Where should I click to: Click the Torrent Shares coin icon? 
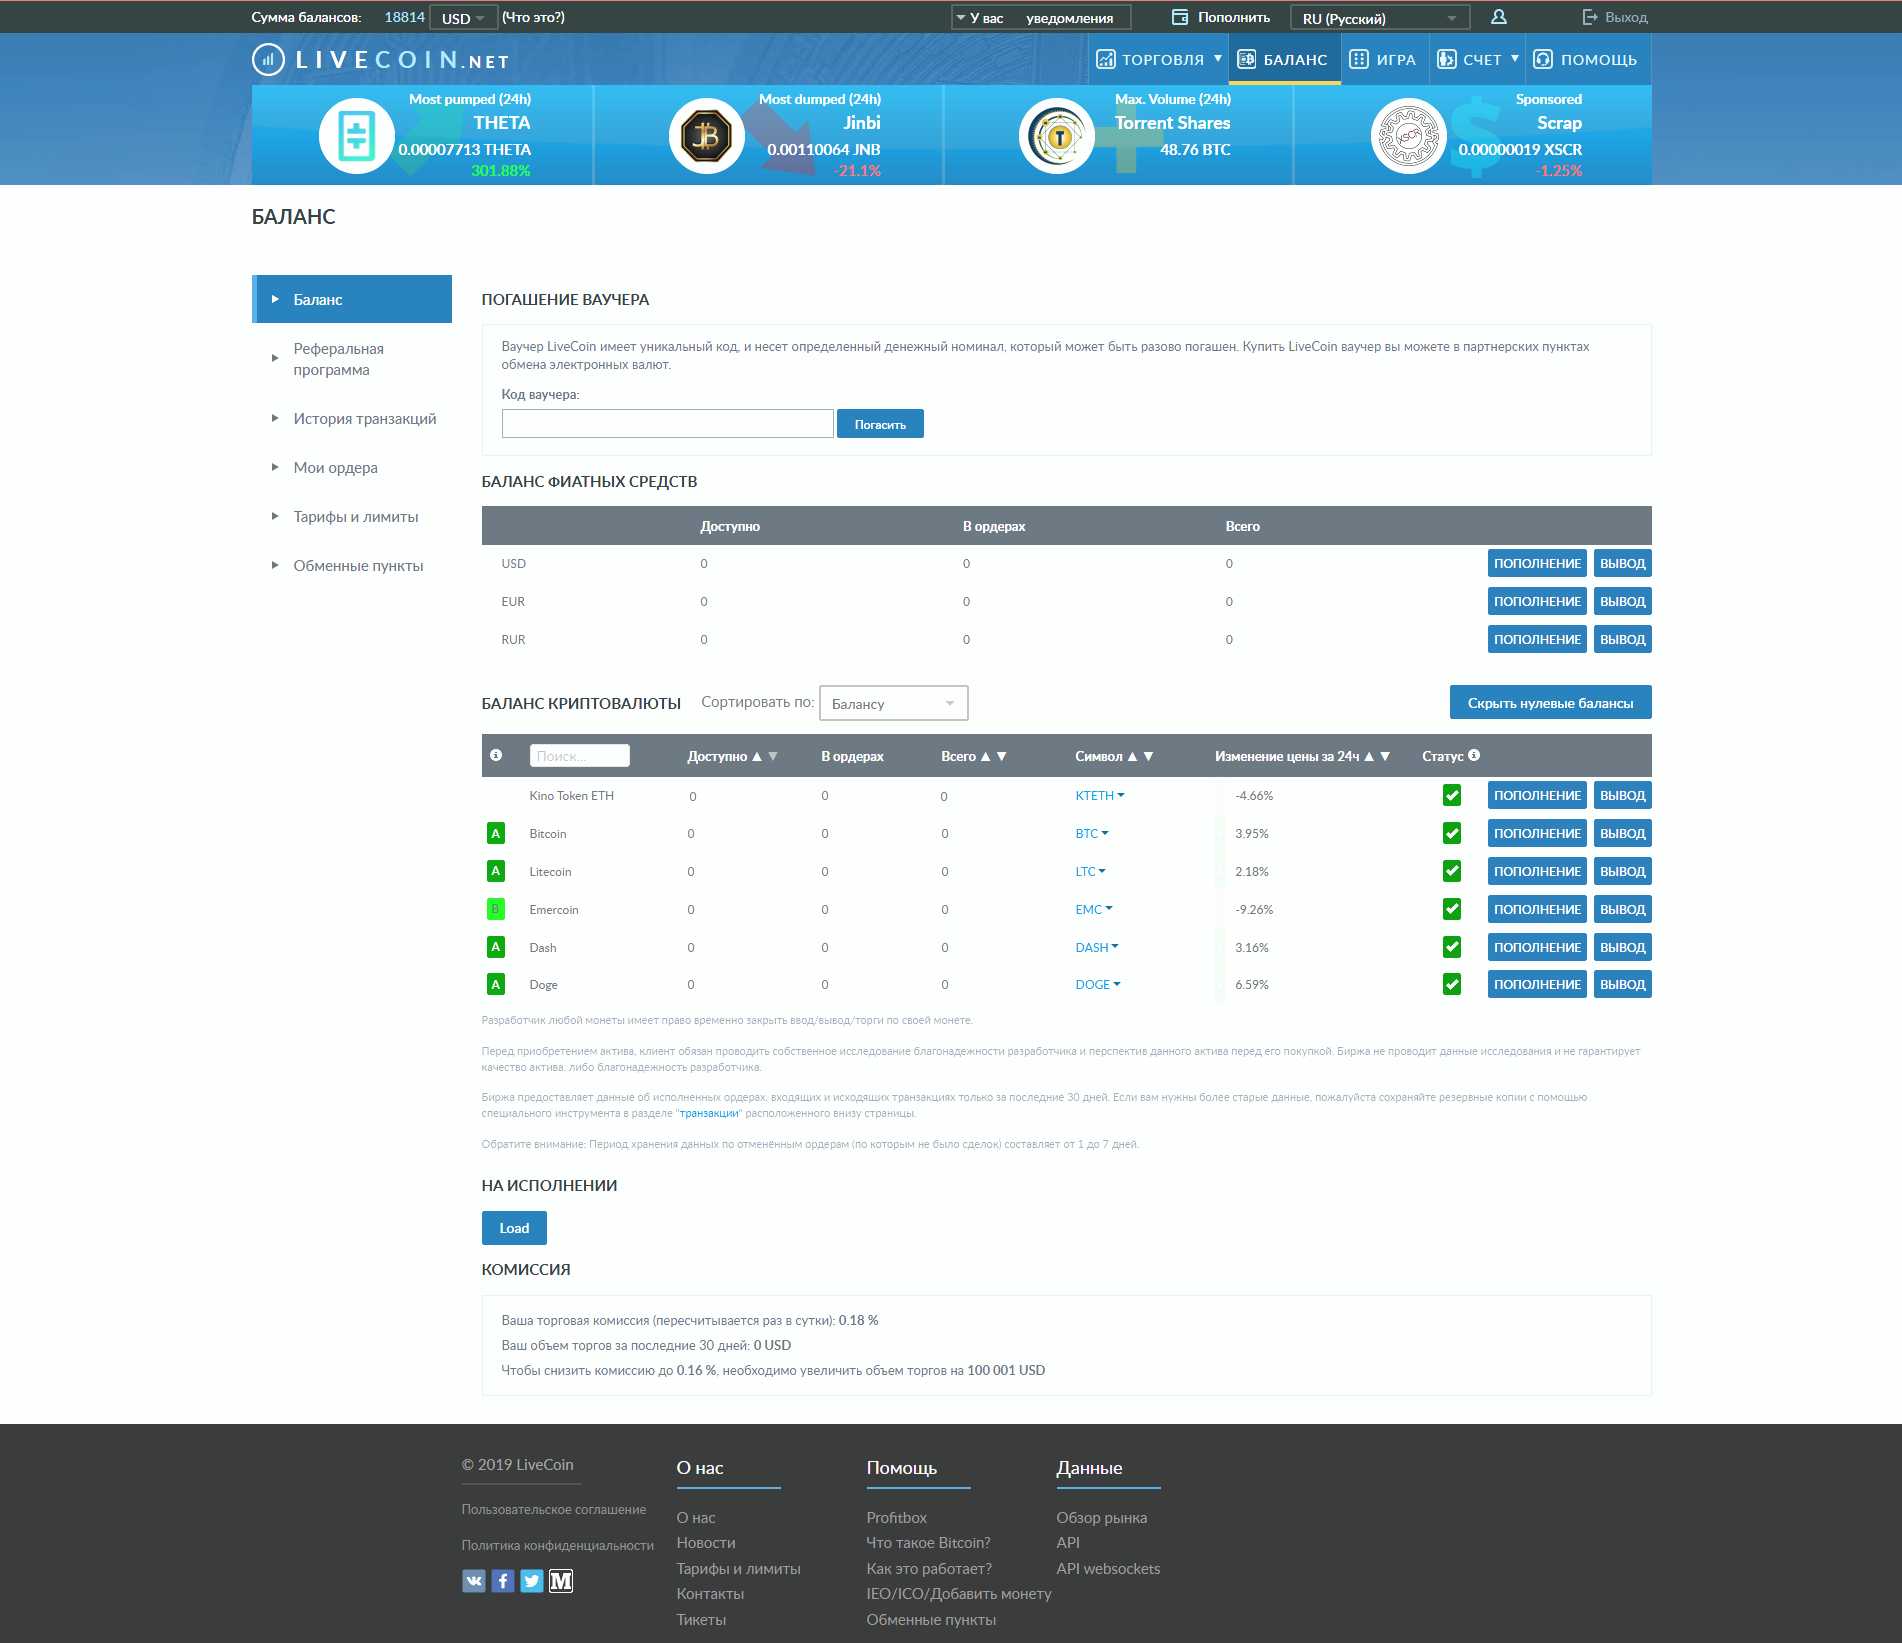point(1057,136)
